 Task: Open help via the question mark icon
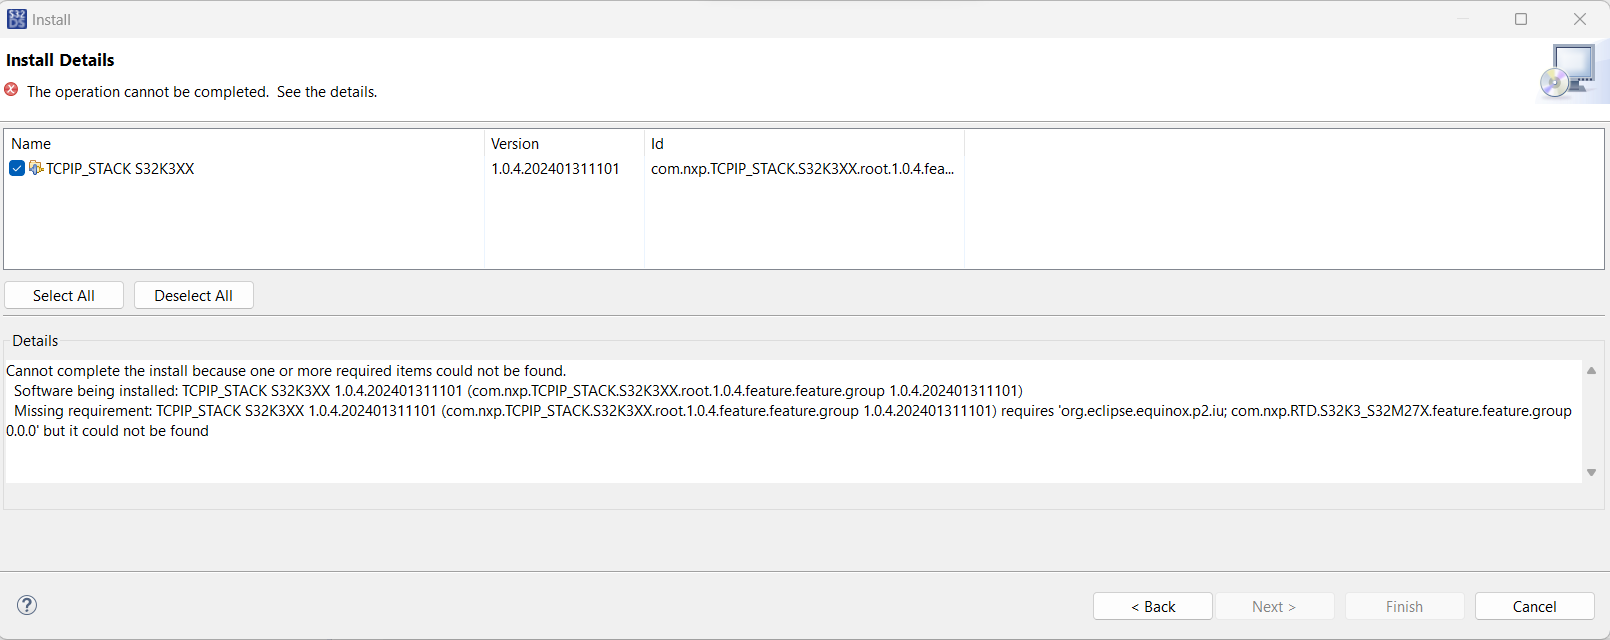coord(26,605)
